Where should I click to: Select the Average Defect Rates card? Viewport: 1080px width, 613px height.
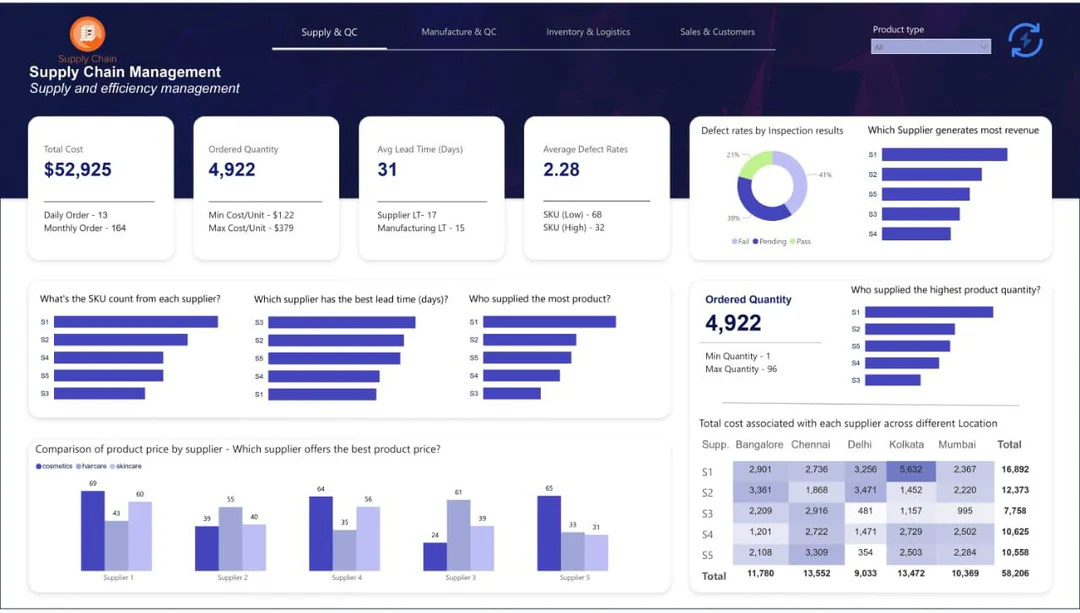pos(596,188)
